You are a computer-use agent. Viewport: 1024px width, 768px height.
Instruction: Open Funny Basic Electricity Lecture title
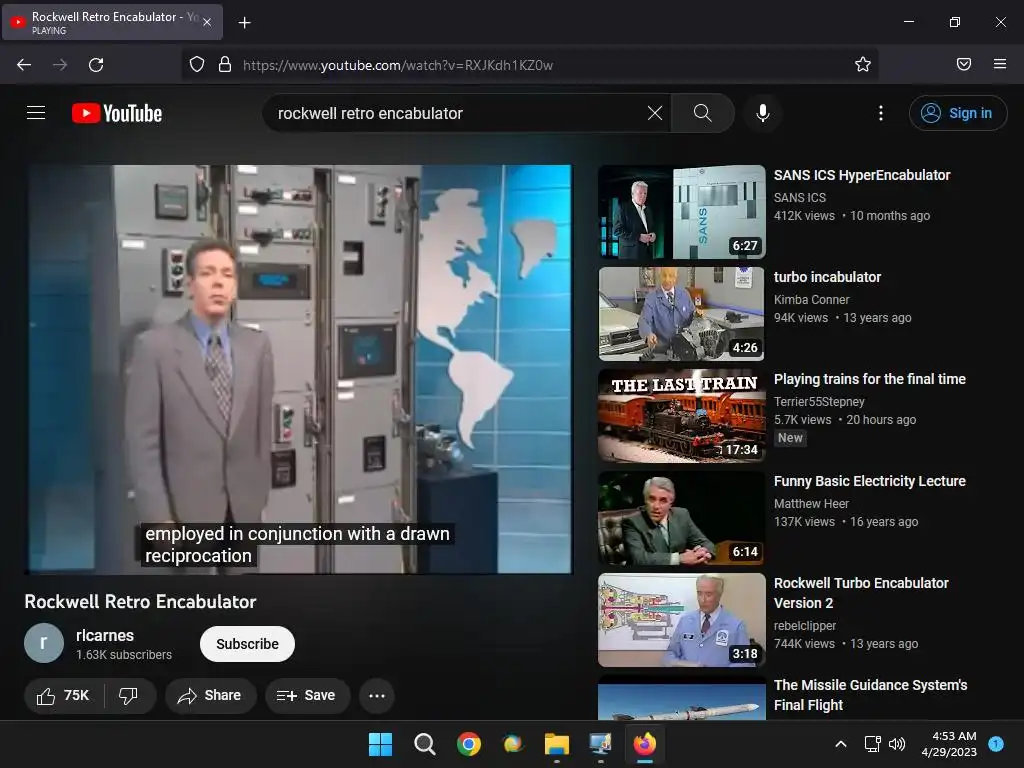[870, 481]
